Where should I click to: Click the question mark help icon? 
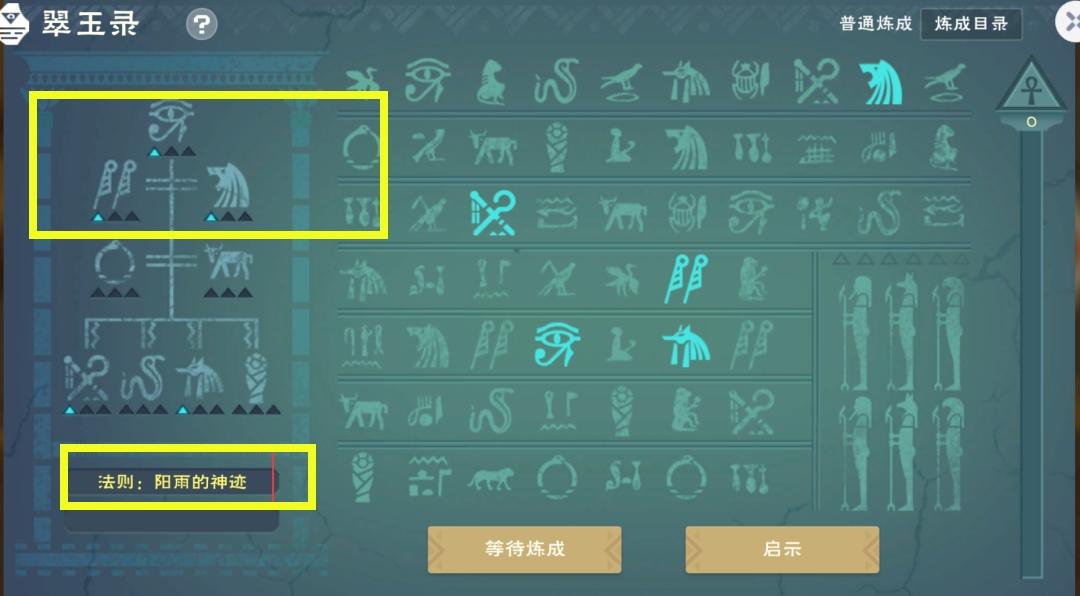[x=202, y=25]
